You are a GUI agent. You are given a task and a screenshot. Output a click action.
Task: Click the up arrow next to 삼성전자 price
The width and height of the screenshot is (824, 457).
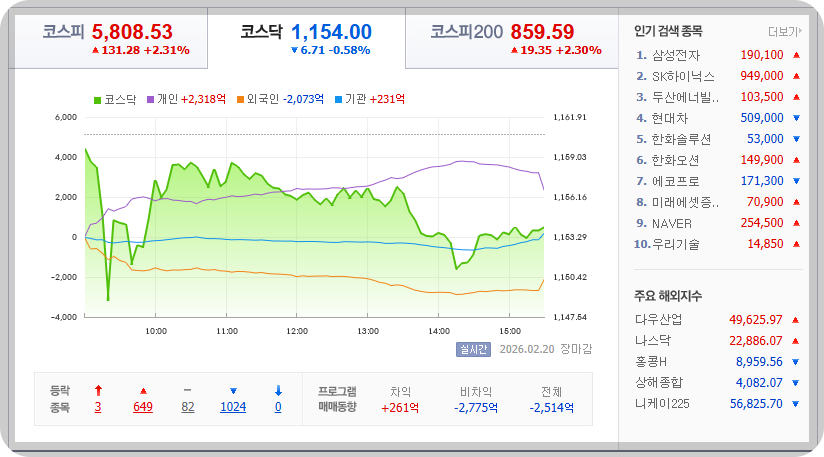click(796, 55)
